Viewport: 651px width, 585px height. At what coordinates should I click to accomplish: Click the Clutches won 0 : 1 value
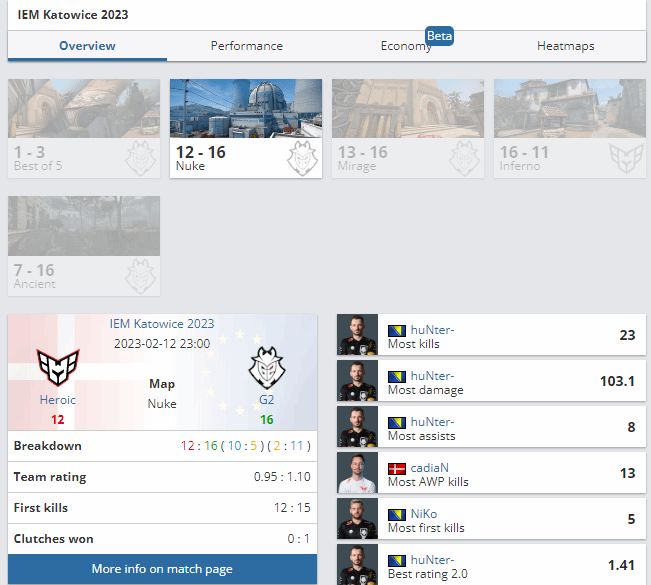coord(299,539)
